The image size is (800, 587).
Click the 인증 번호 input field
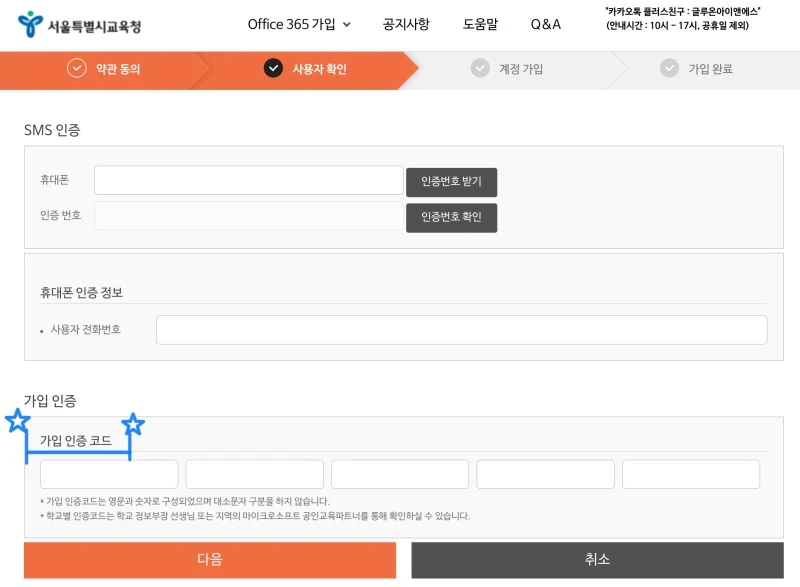tap(247, 216)
